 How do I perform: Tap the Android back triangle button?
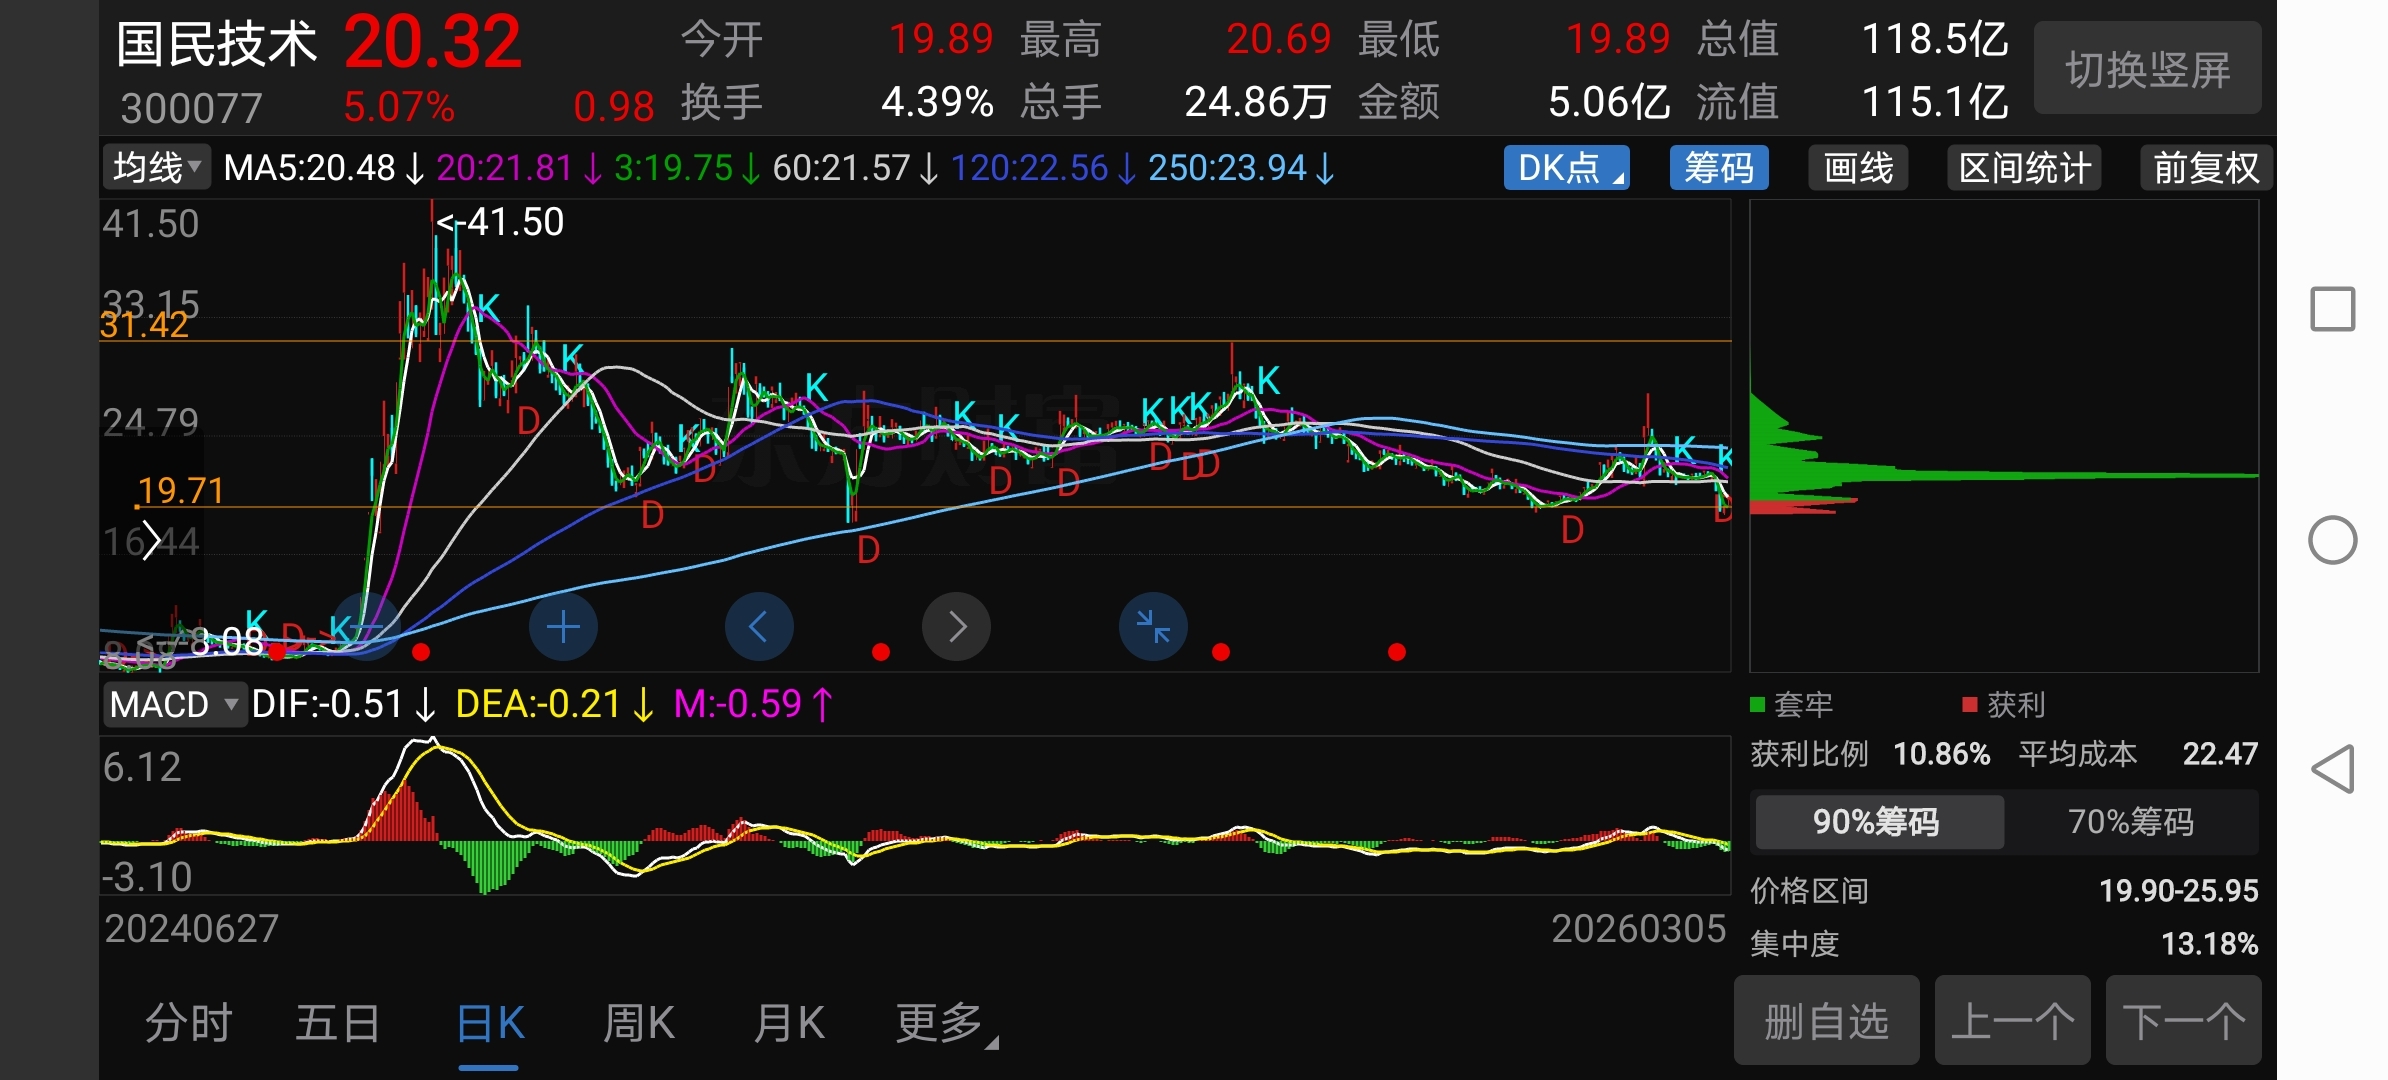[2333, 769]
